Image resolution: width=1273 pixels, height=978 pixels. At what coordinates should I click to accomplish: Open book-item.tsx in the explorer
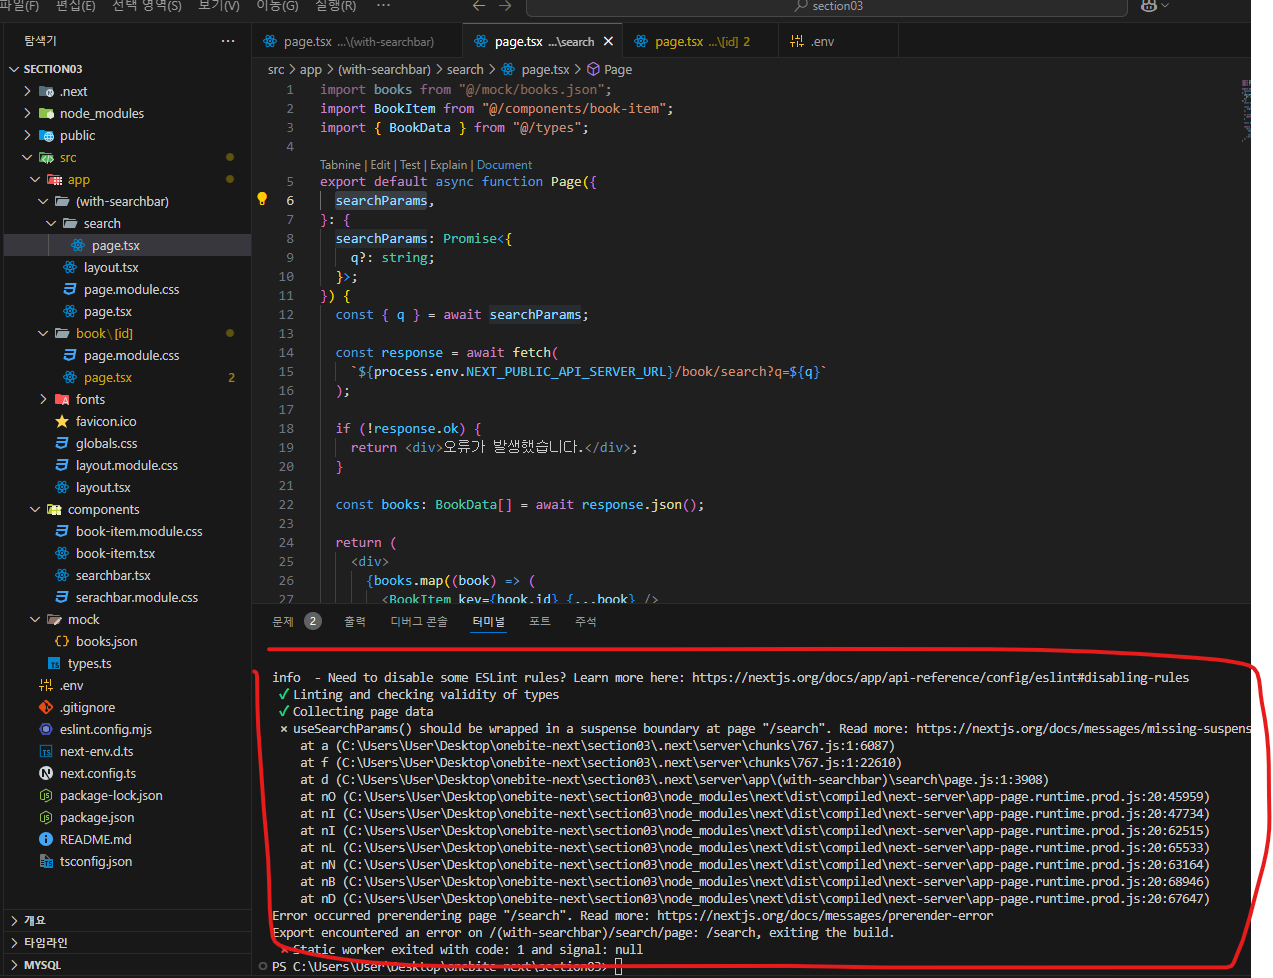point(126,553)
